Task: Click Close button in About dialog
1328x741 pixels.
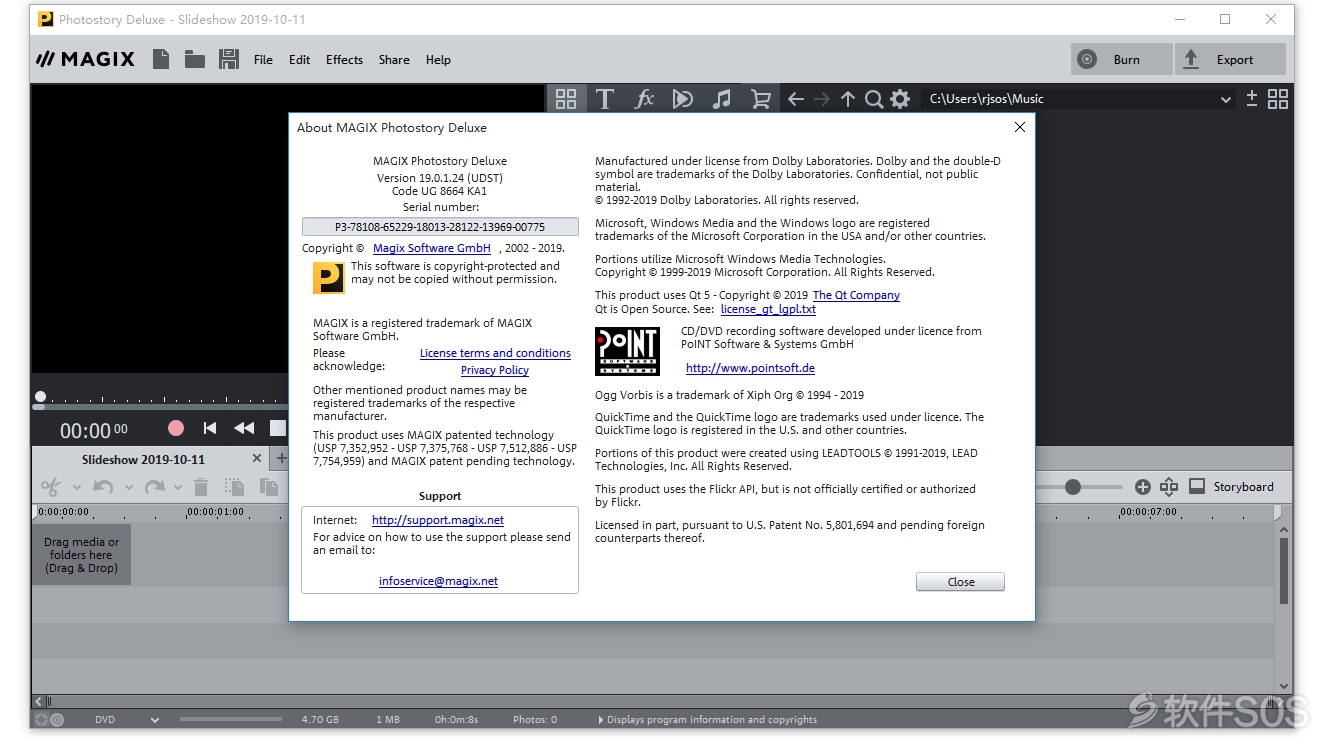Action: (x=960, y=582)
